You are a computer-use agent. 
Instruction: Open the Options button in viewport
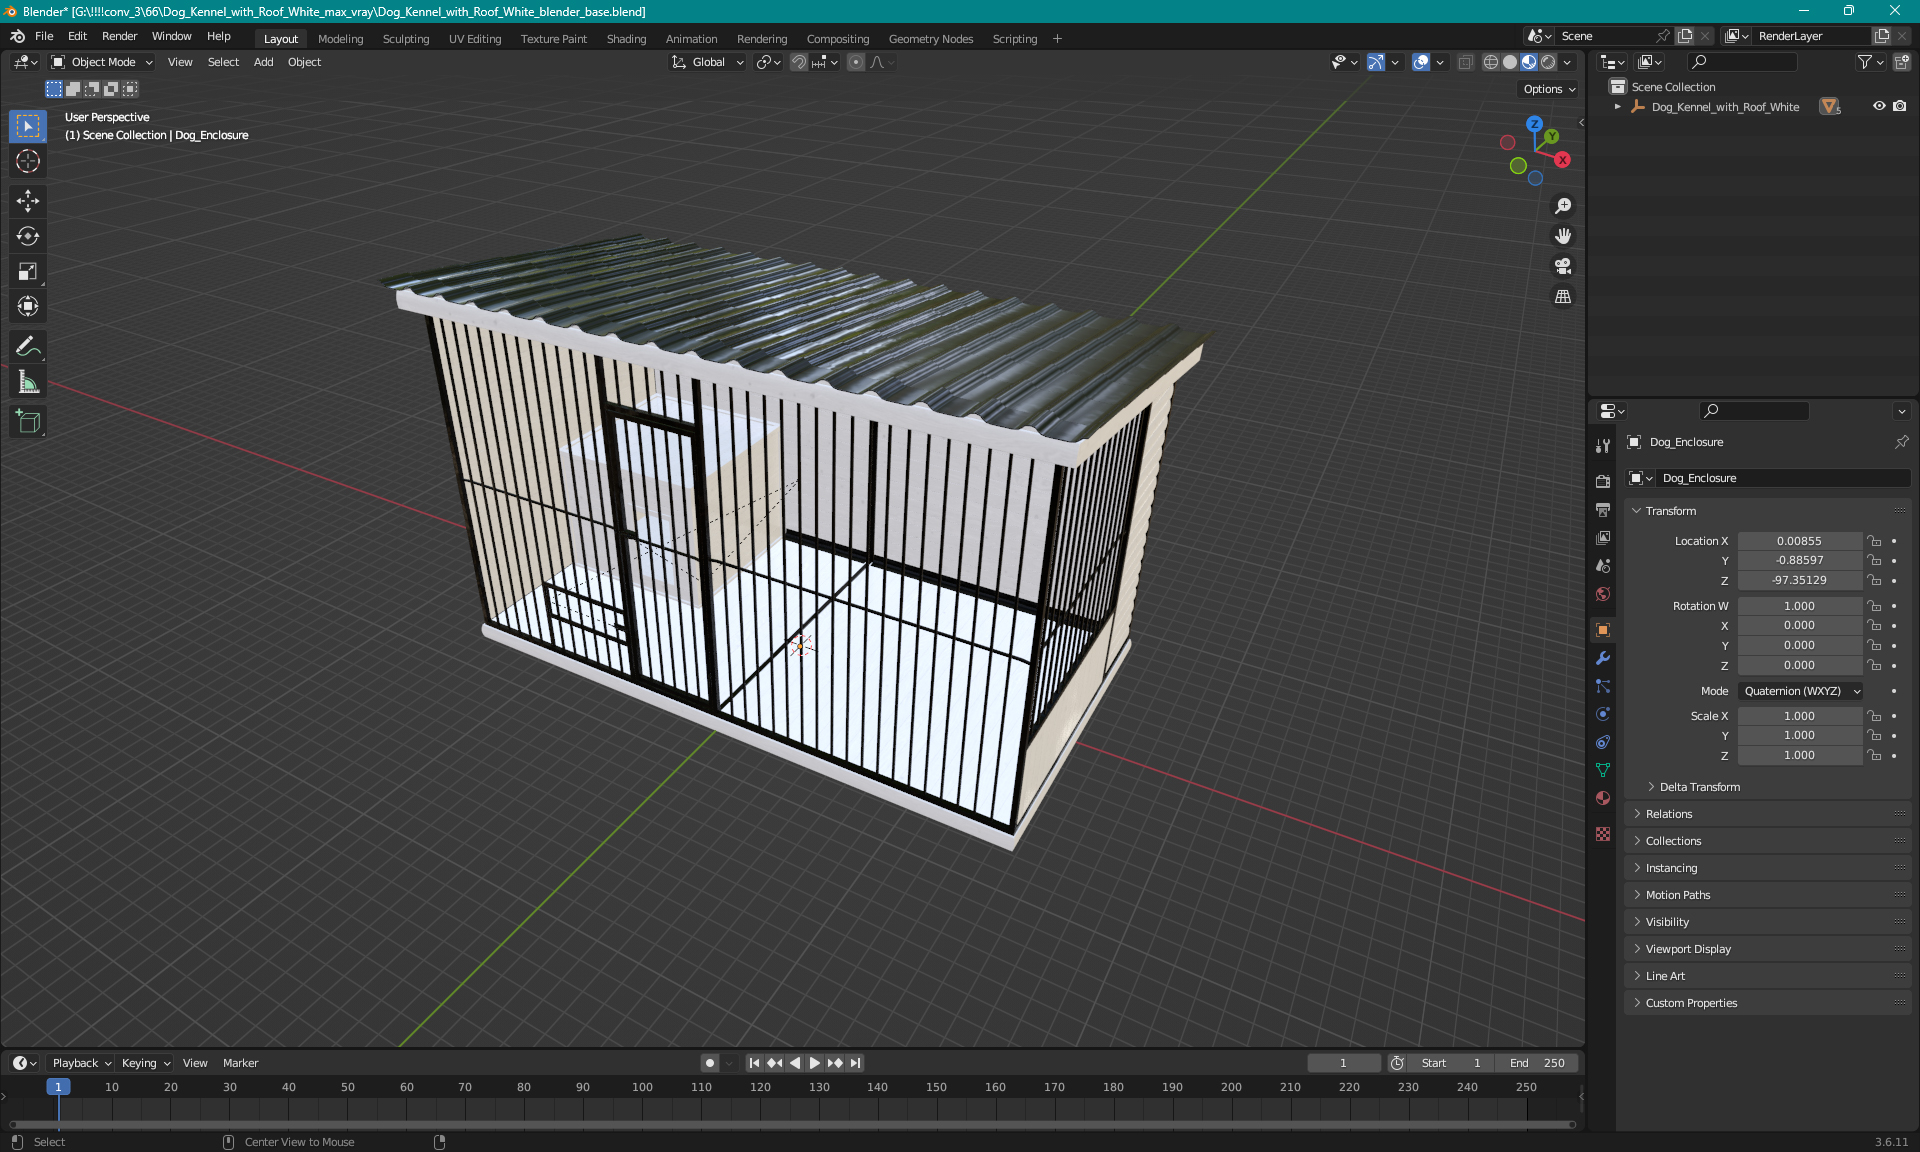click(x=1548, y=89)
